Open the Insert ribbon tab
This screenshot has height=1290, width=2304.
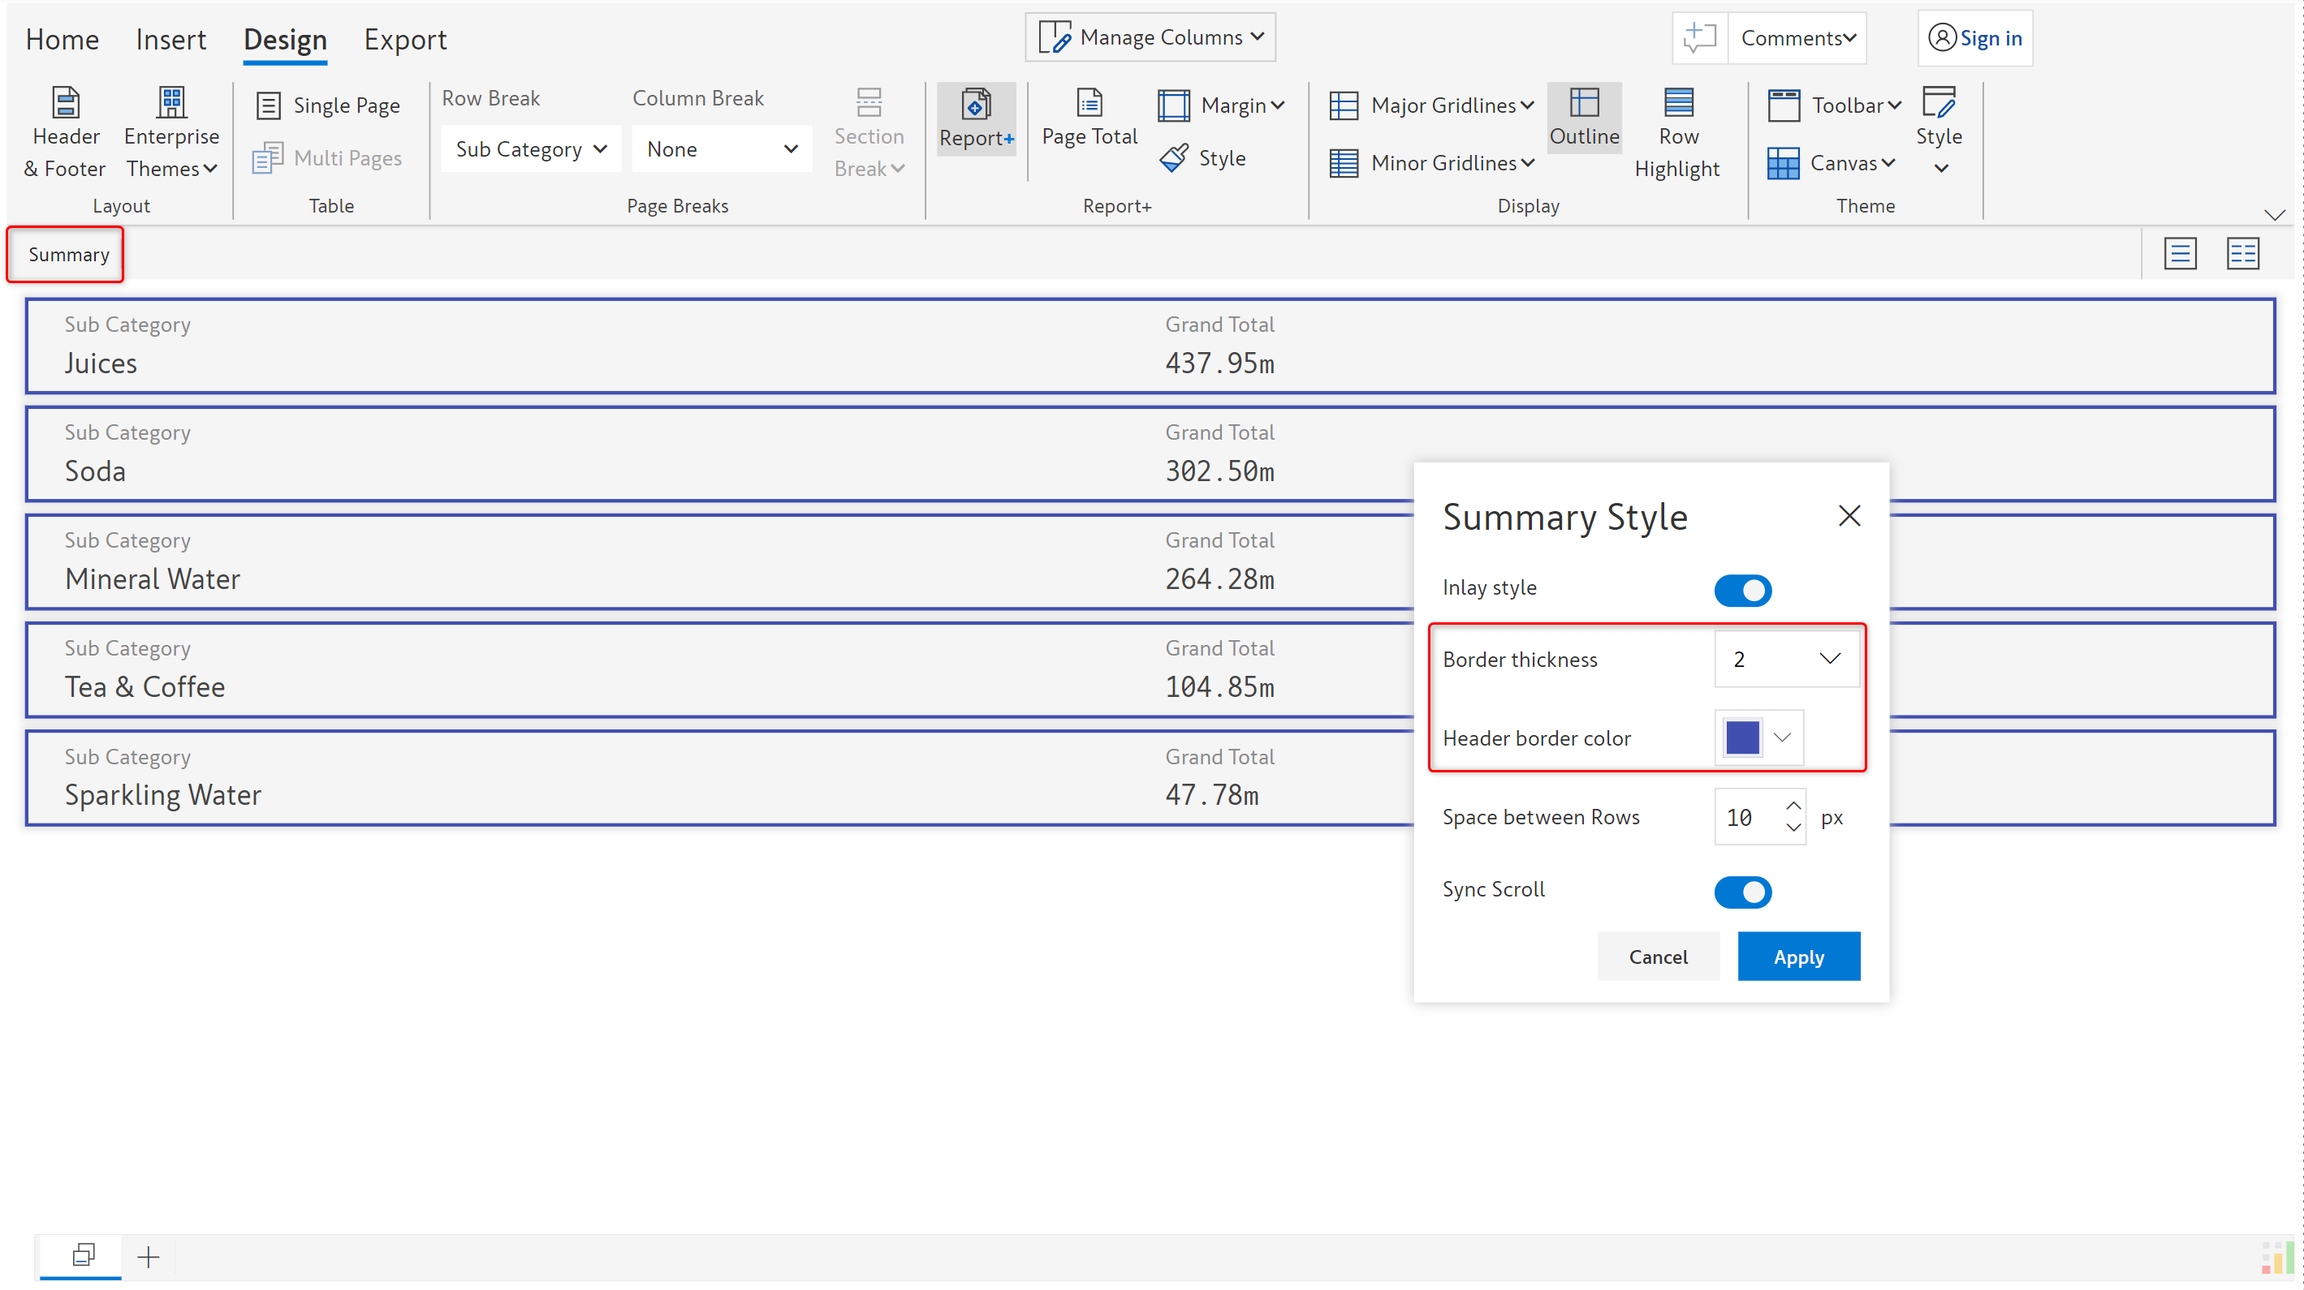(x=170, y=39)
